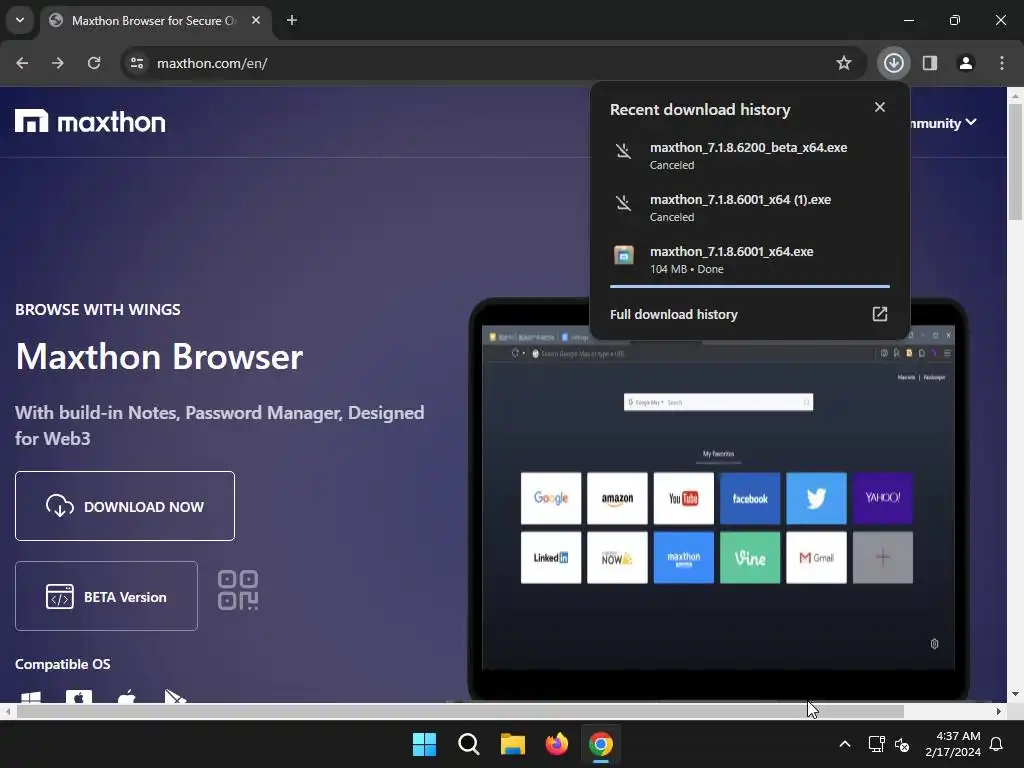Image resolution: width=1024 pixels, height=768 pixels.
Task: Click the BETA Version button
Action: (106, 596)
